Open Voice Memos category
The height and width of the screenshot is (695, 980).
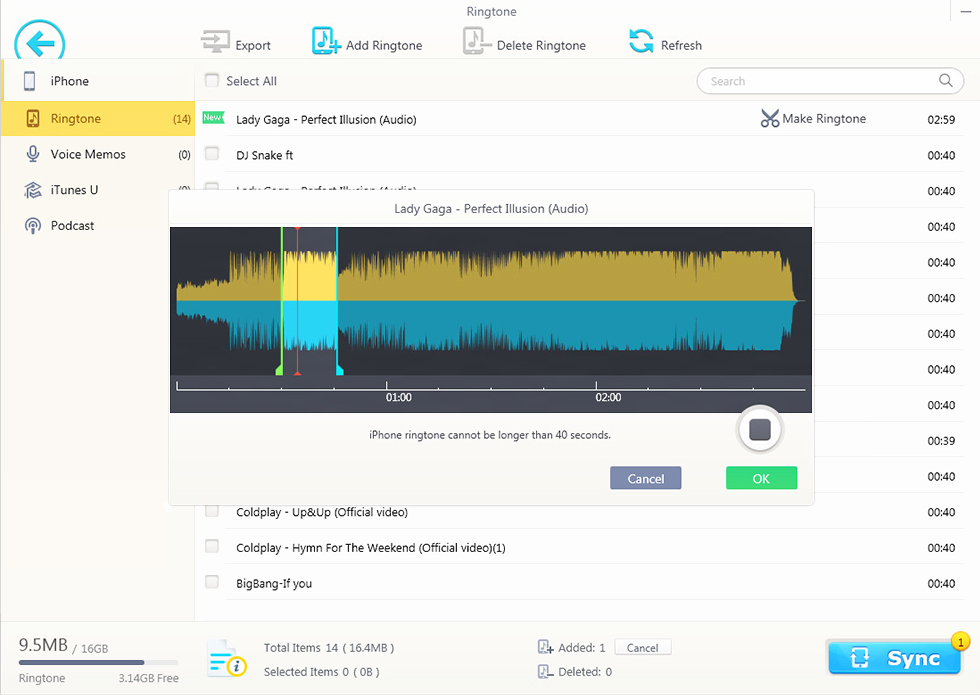(x=98, y=154)
